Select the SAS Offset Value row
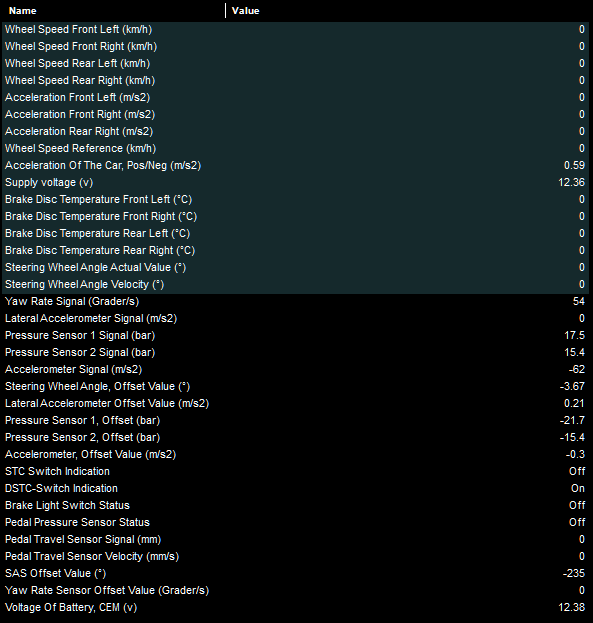This screenshot has width=593, height=623. coord(296,573)
